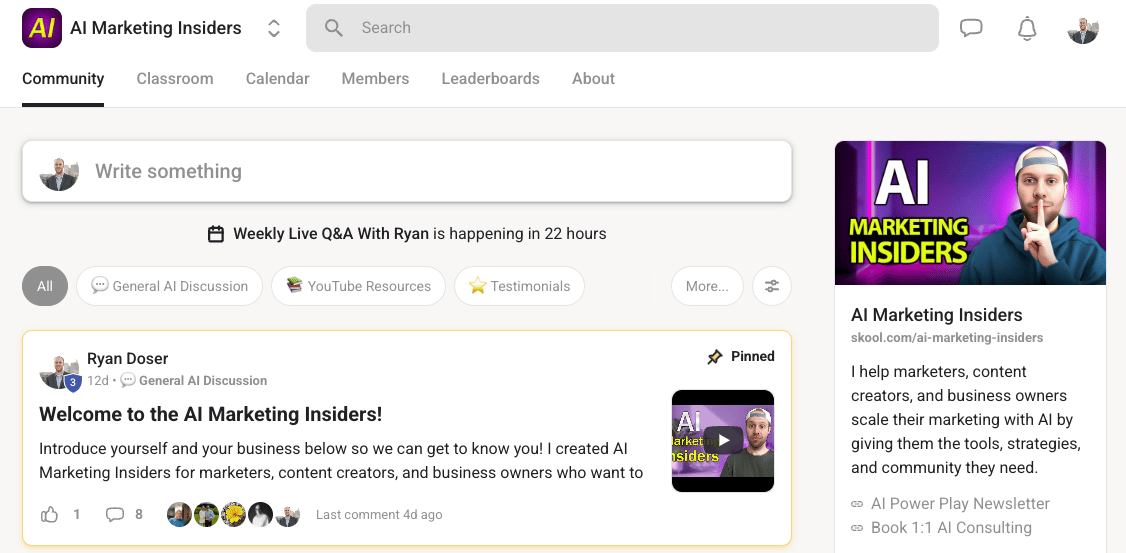Open chat messages icon
The height and width of the screenshot is (553, 1126).
(x=971, y=28)
